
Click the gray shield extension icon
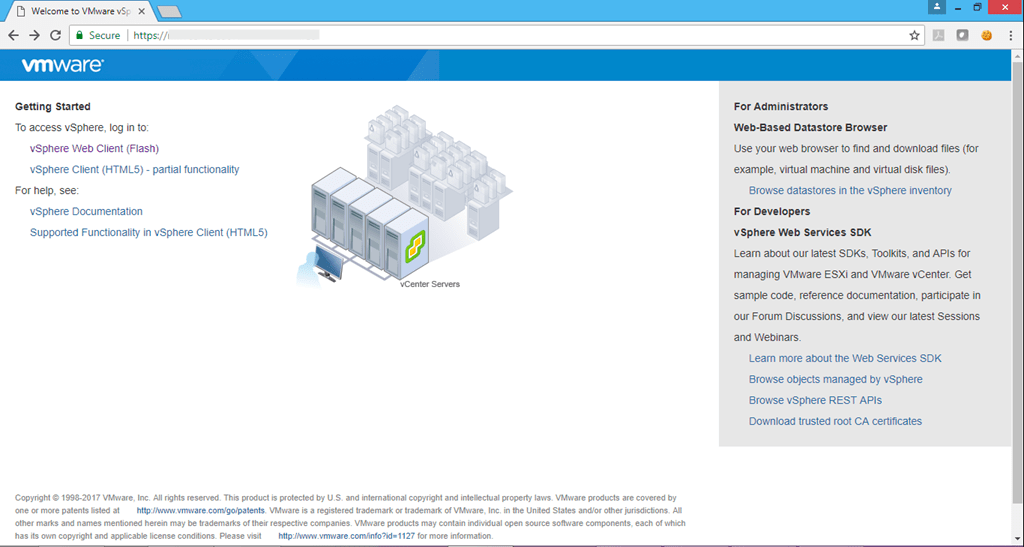[x=962, y=35]
